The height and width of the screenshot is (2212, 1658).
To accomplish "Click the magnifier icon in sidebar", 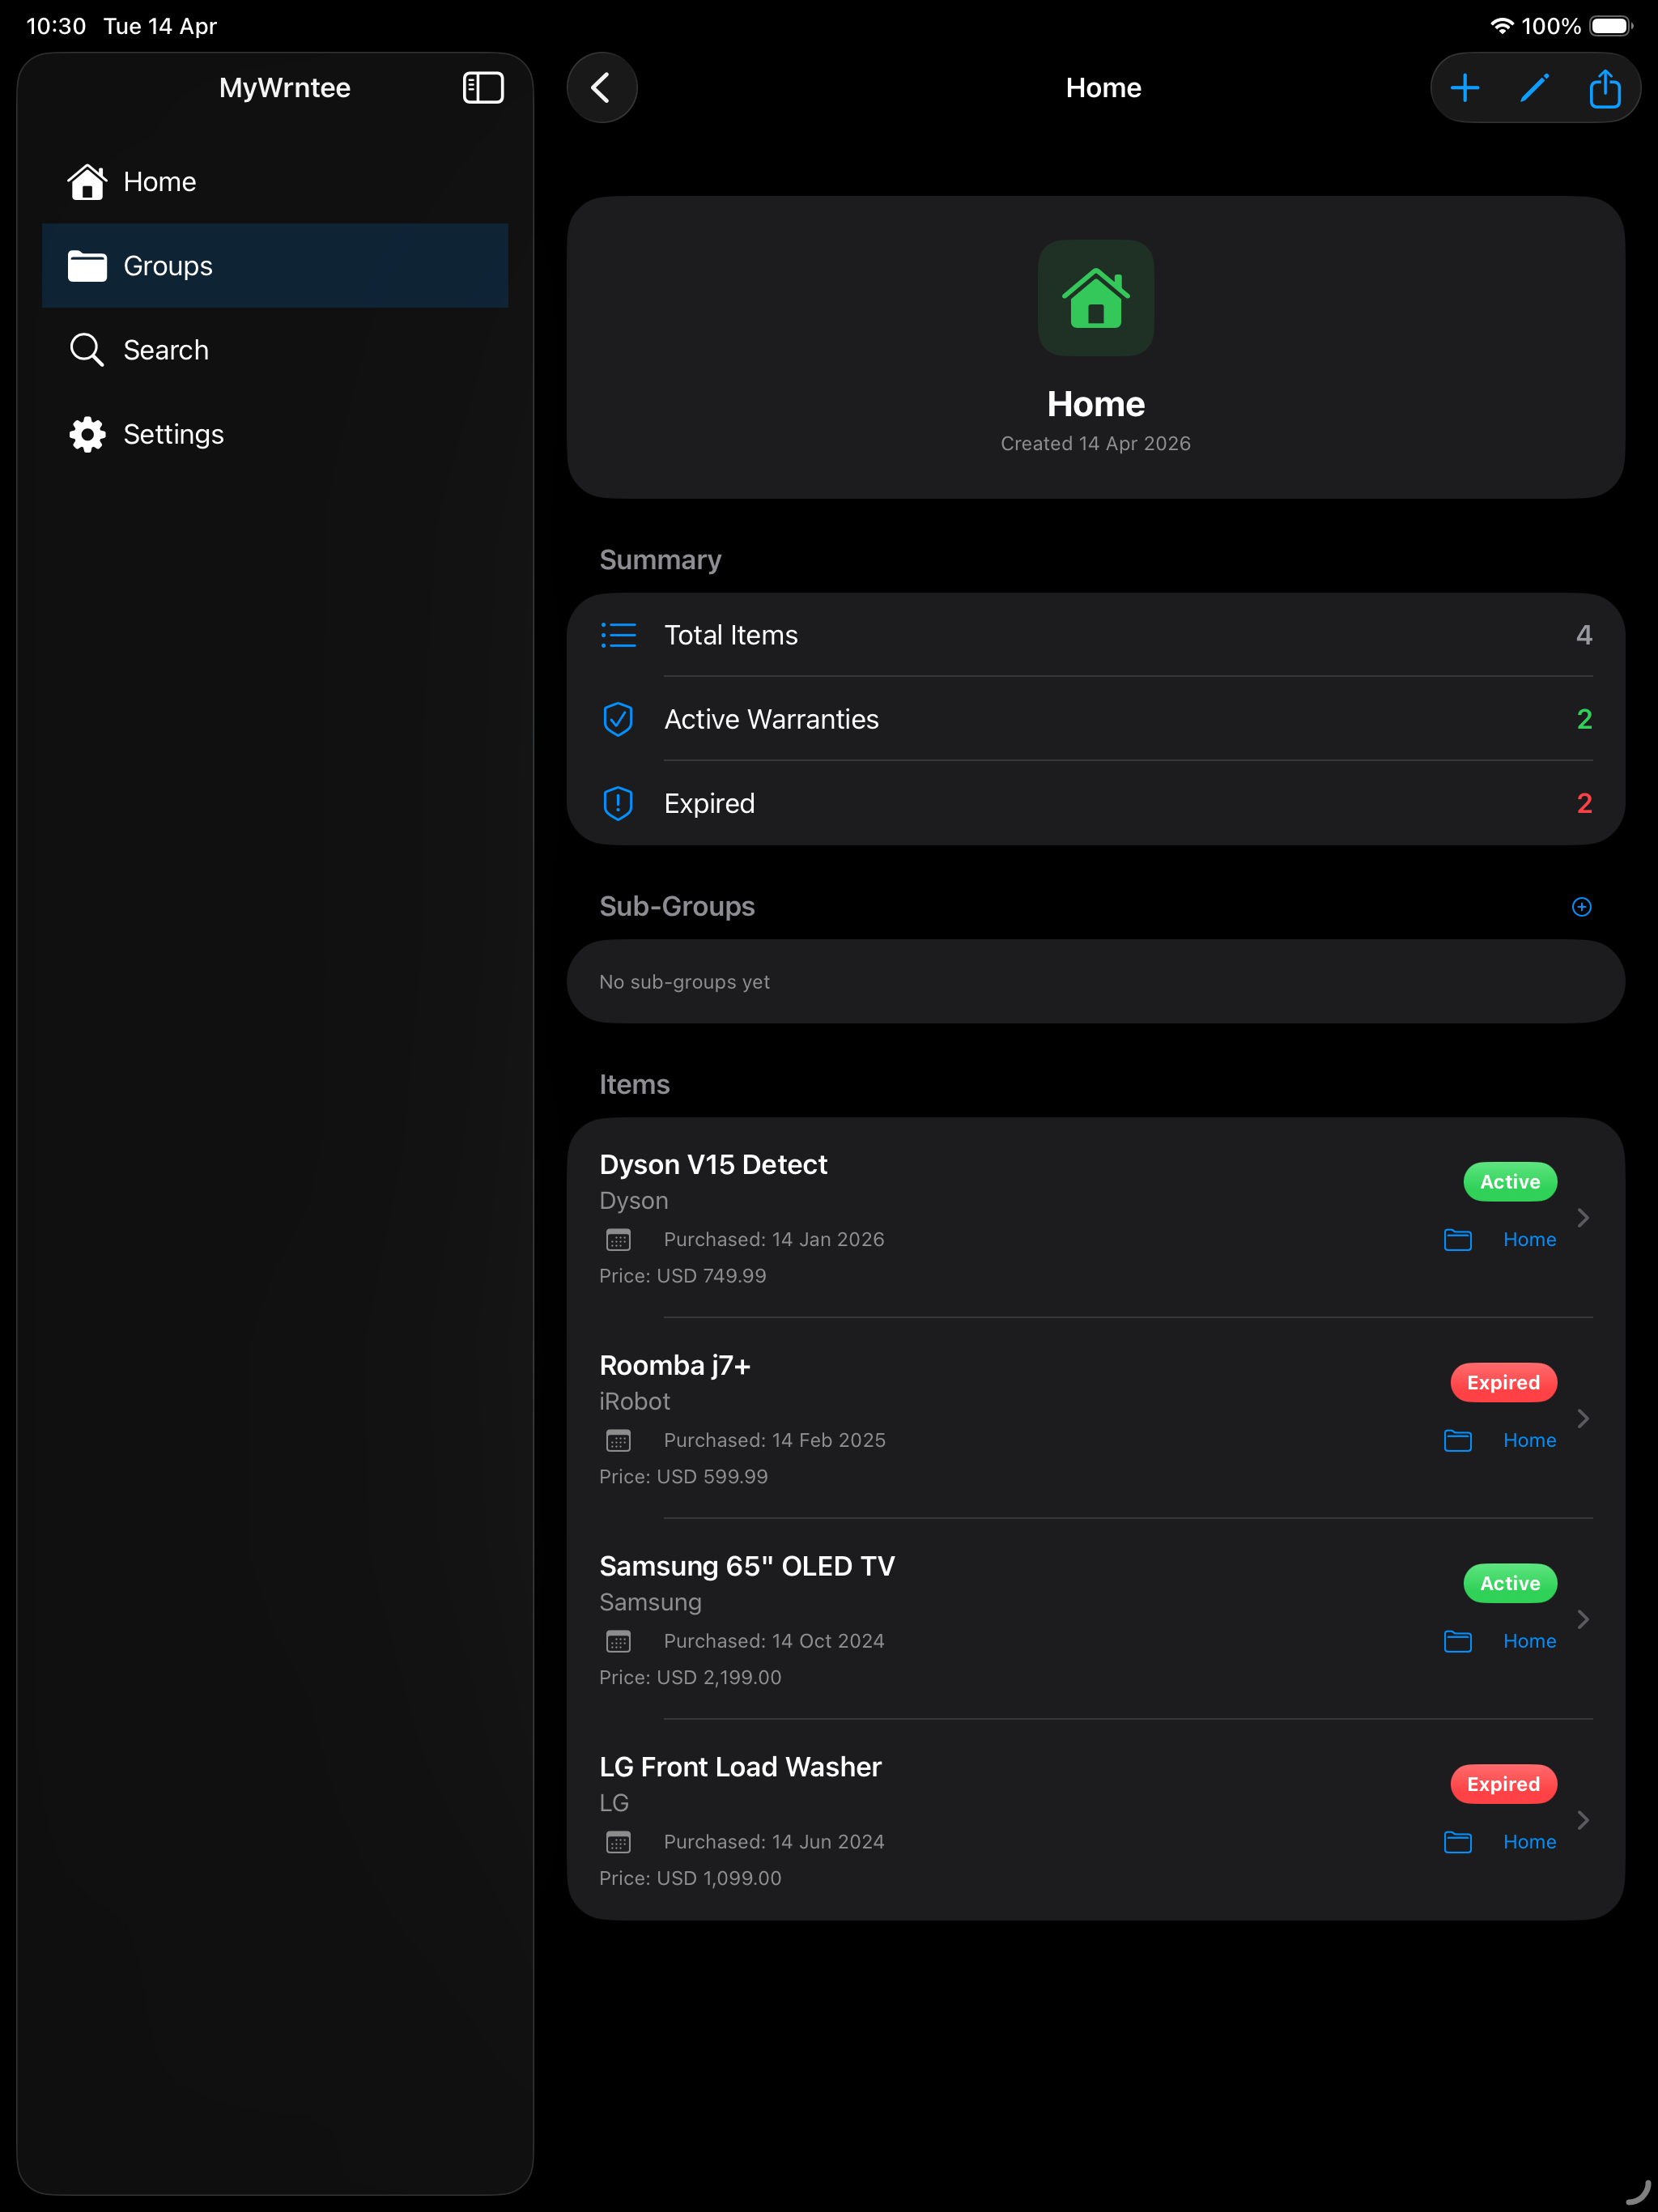I will (x=87, y=350).
